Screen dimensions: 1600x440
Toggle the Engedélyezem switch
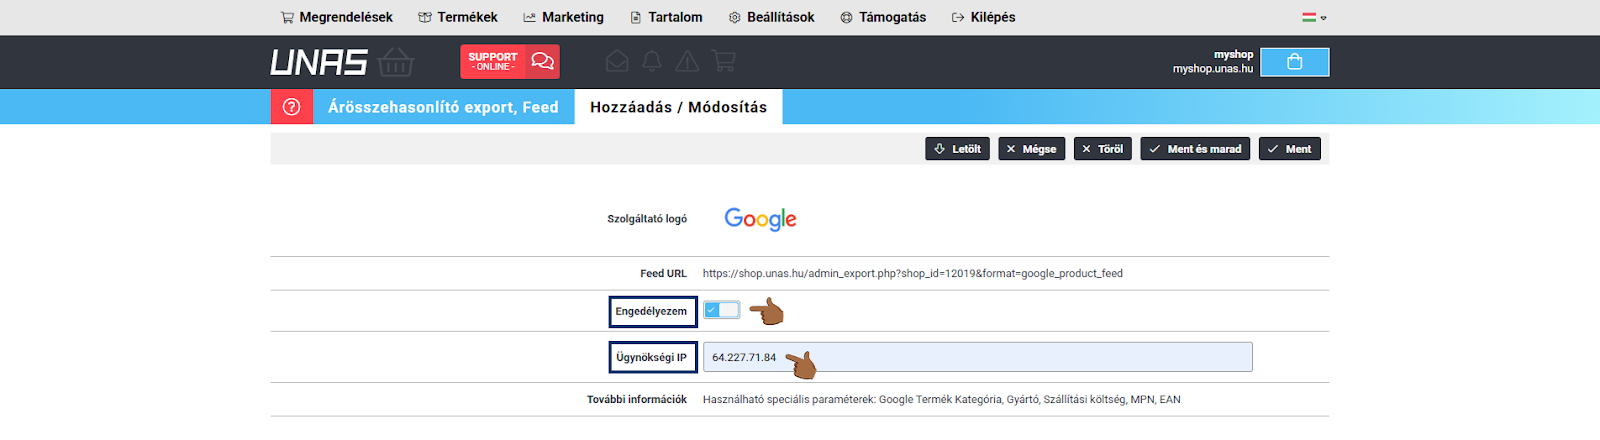[721, 310]
